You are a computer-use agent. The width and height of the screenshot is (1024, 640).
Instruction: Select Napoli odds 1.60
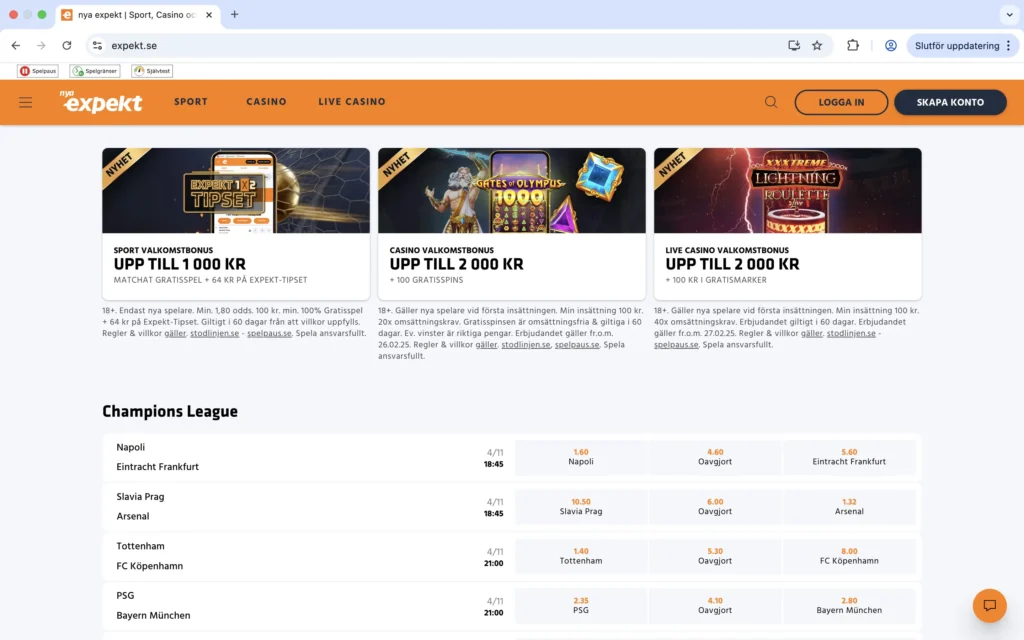[581, 457]
